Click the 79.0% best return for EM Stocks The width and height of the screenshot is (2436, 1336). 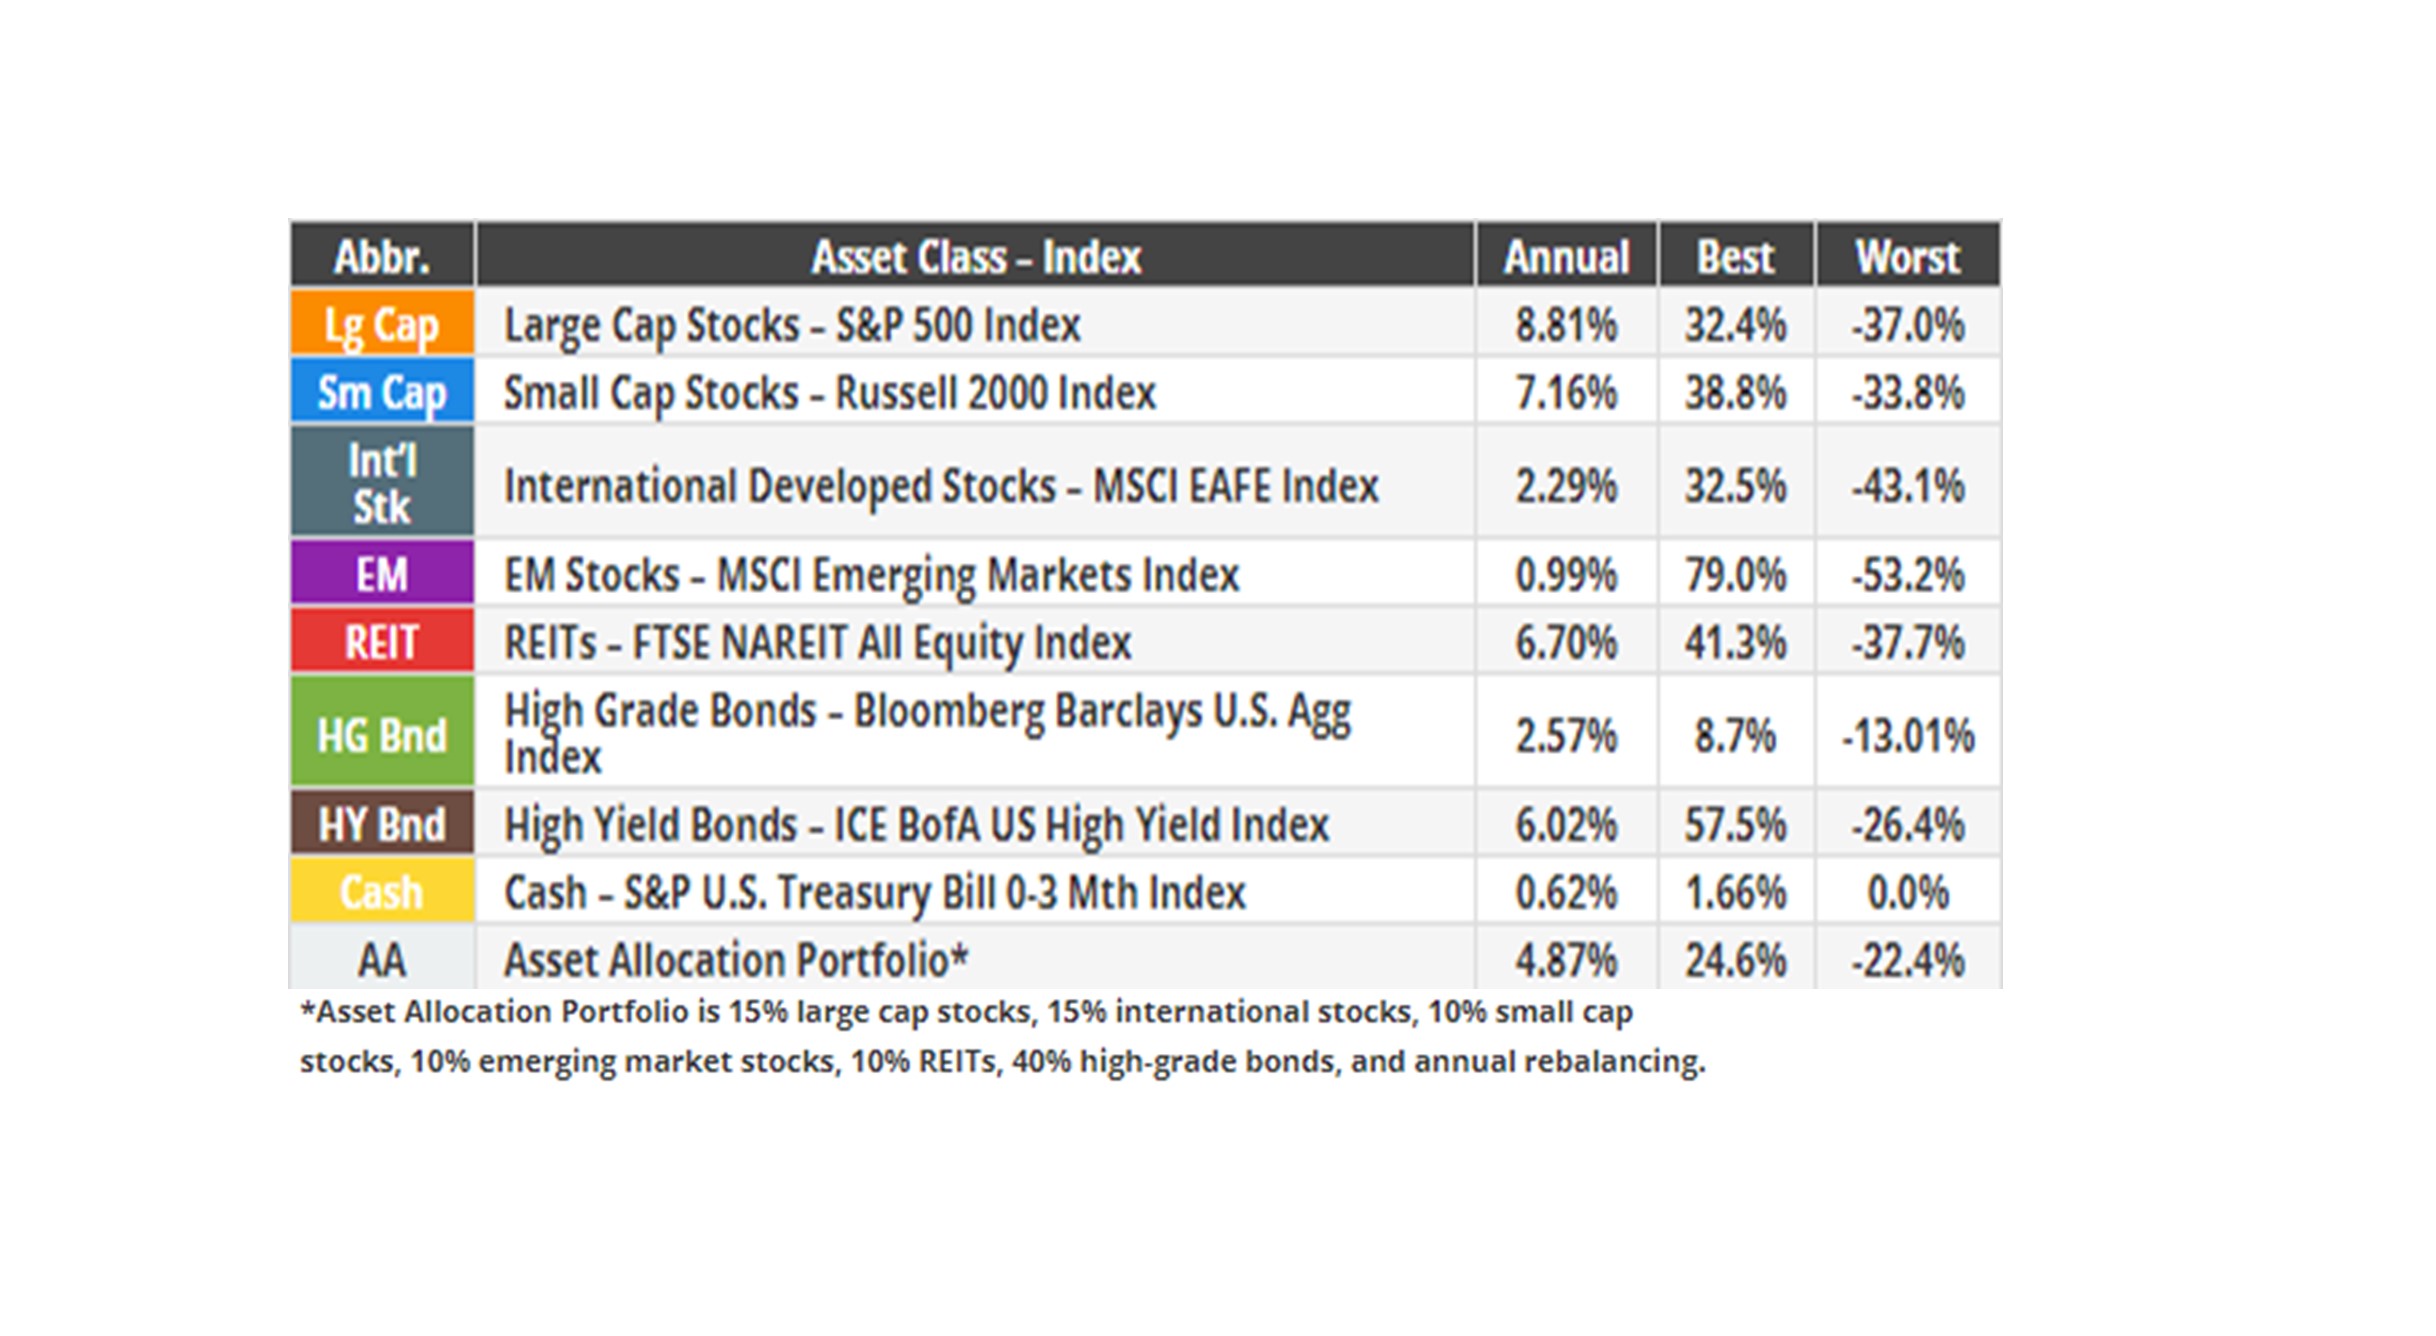point(1735,575)
